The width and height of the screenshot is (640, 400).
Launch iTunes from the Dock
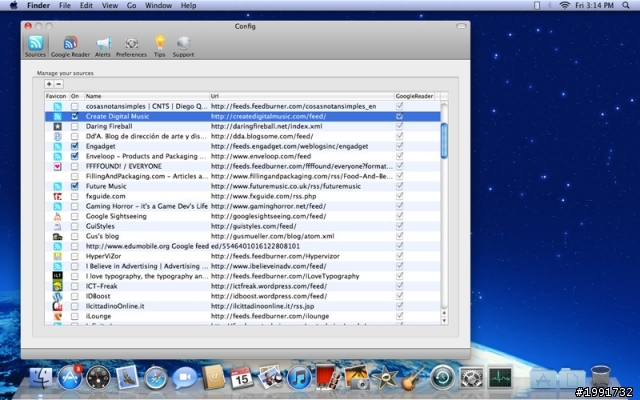(299, 378)
